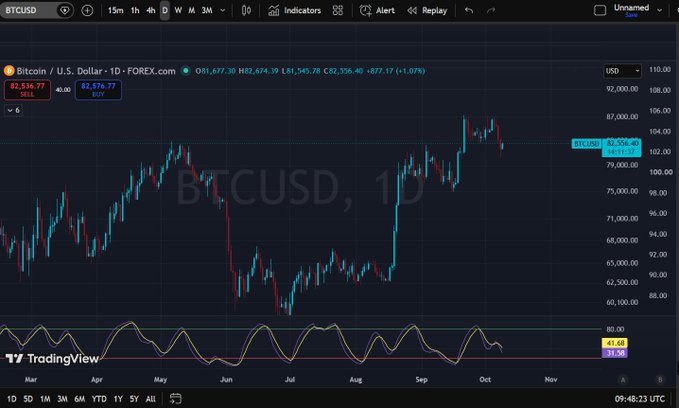This screenshot has height=408, width=679.
Task: Toggle the B scale mode button
Action: point(660,380)
